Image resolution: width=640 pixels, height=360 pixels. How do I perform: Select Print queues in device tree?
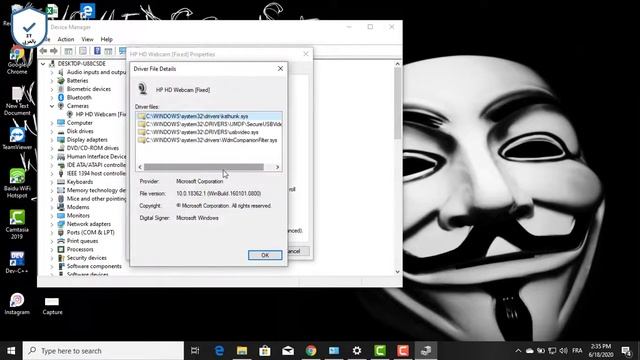(x=82, y=241)
